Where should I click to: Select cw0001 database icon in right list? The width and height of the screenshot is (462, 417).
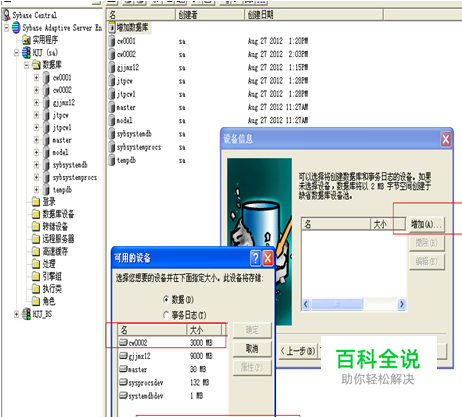click(112, 41)
